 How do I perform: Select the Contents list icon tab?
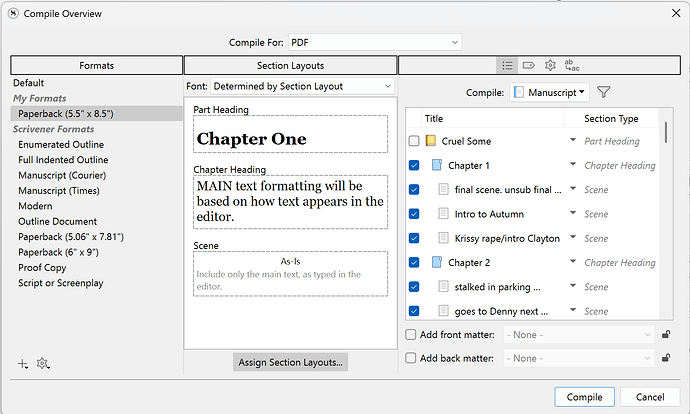[x=507, y=66]
